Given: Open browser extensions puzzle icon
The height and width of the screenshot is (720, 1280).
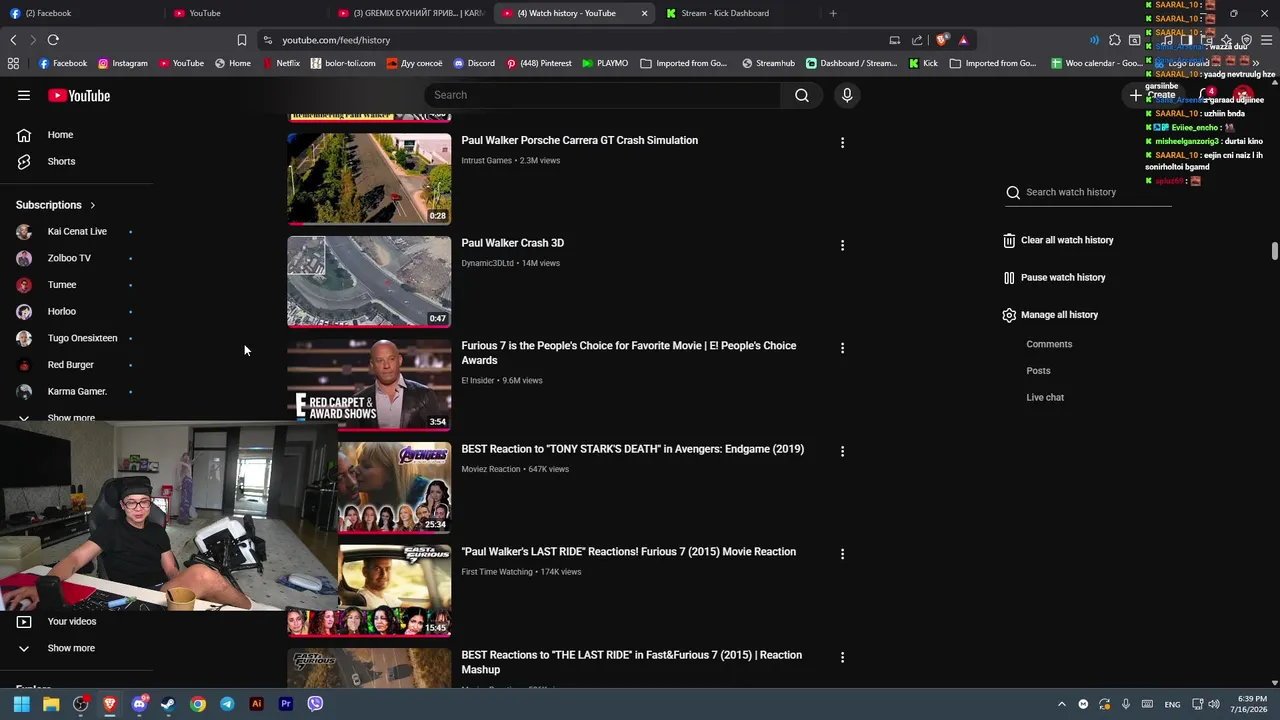Looking at the screenshot, I should 1115,40.
